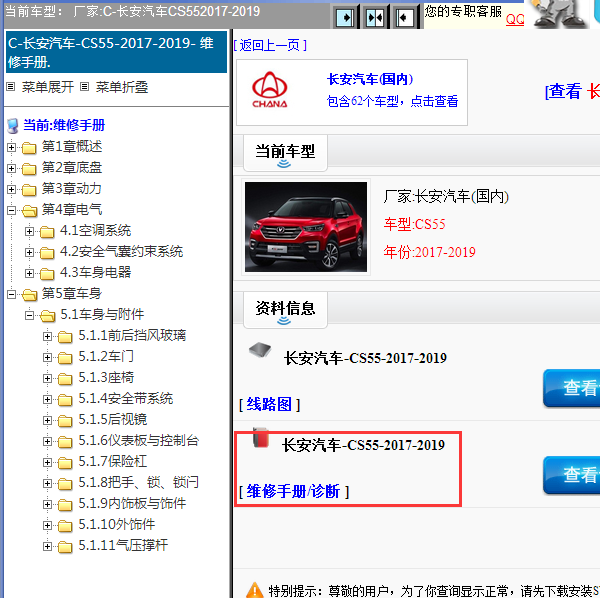The height and width of the screenshot is (598, 600).
Task: Click the QQ customer service link
Action: pyautogui.click(x=515, y=19)
